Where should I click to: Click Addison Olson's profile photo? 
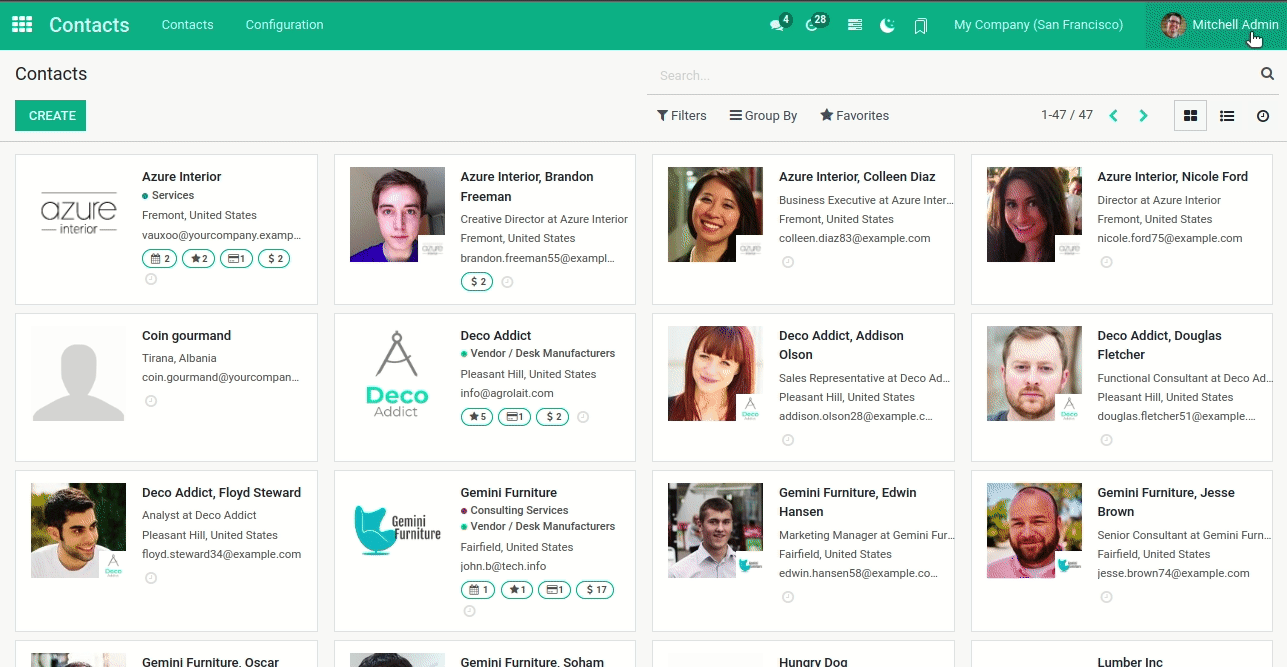[715, 373]
